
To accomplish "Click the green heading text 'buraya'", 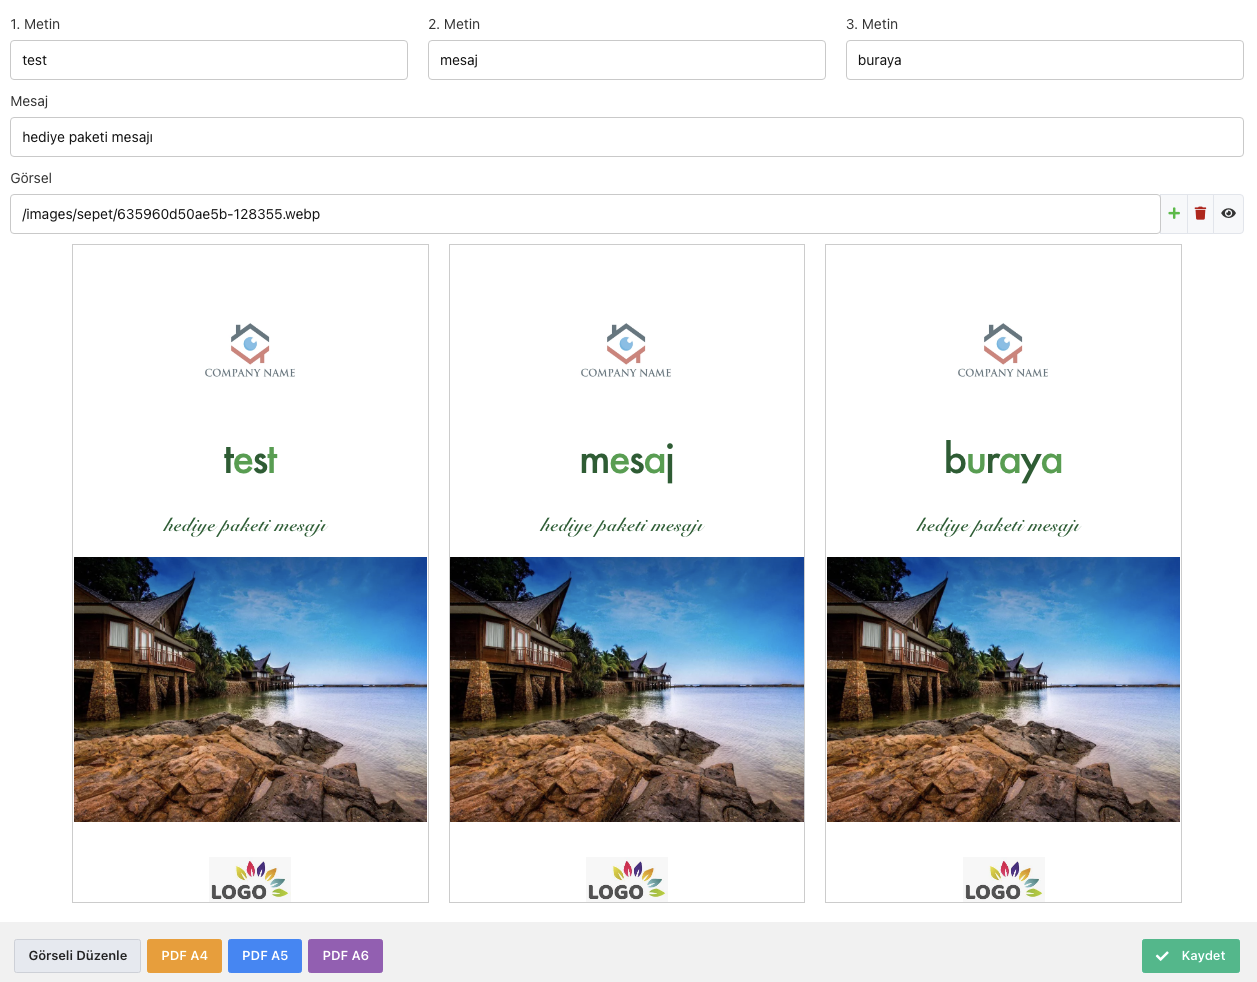I will [1003, 461].
